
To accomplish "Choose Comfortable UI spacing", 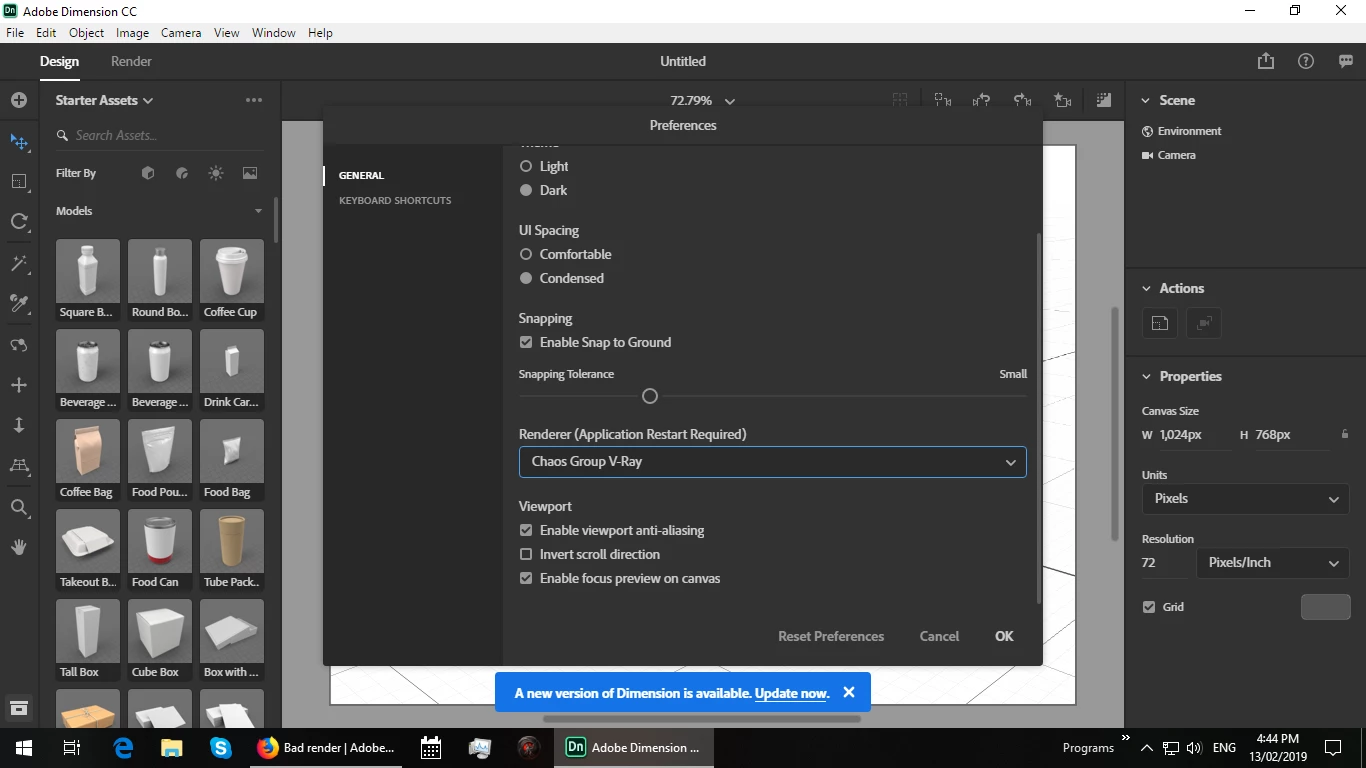I will [526, 254].
